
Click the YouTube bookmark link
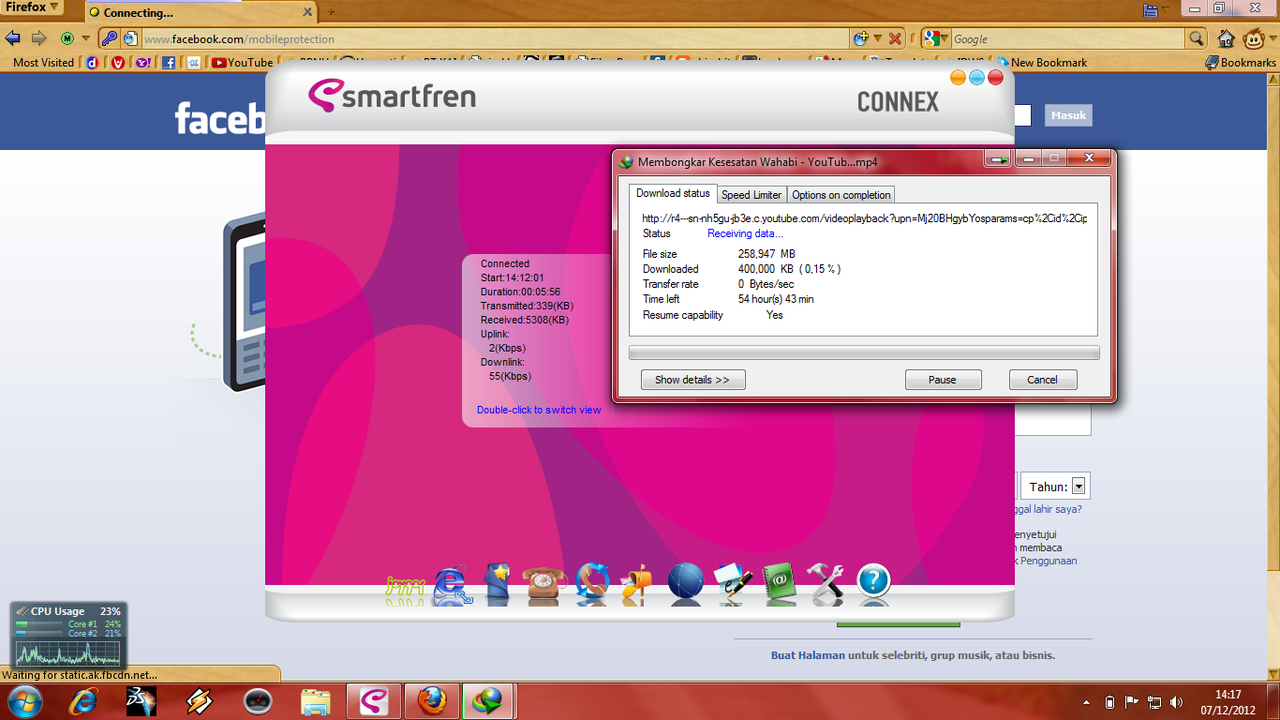click(243, 62)
